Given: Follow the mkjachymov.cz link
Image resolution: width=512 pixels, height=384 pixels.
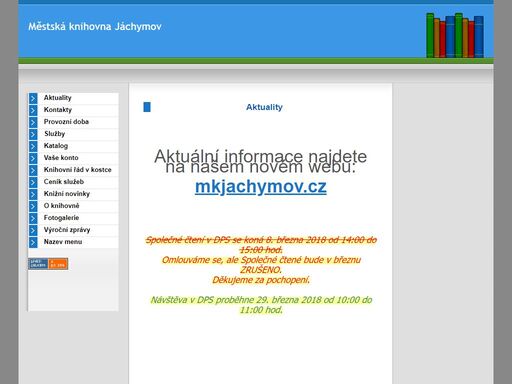Looking at the screenshot, I should [x=261, y=187].
